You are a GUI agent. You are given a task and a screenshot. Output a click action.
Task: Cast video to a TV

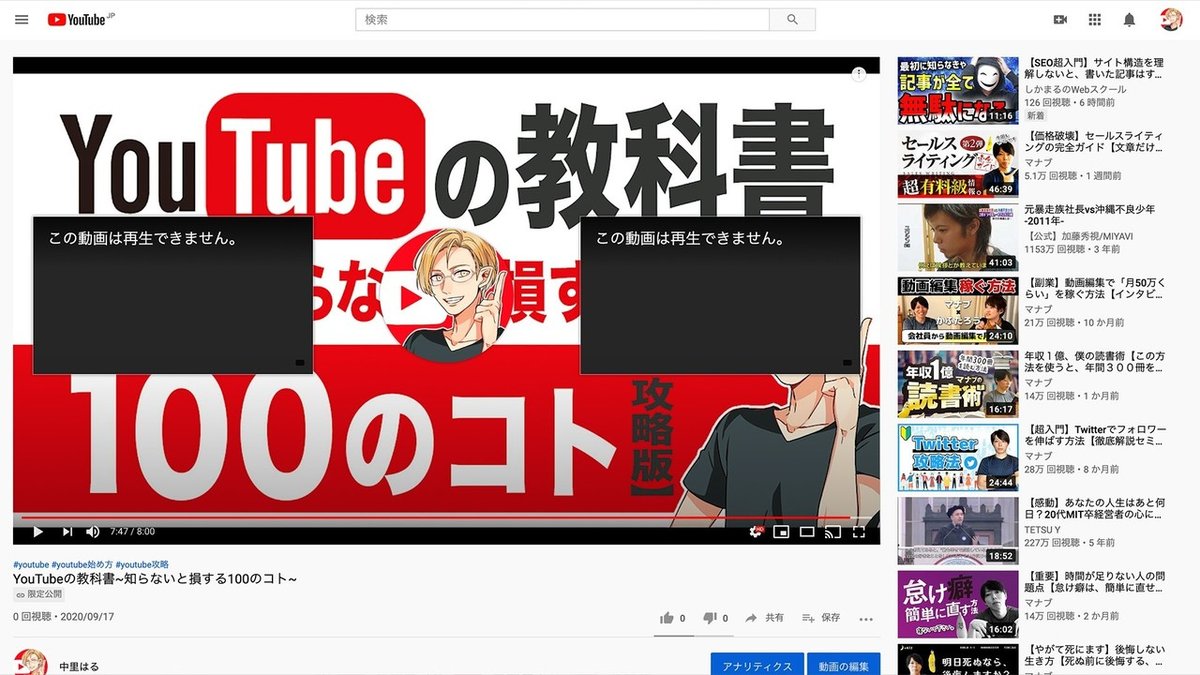tap(832, 531)
